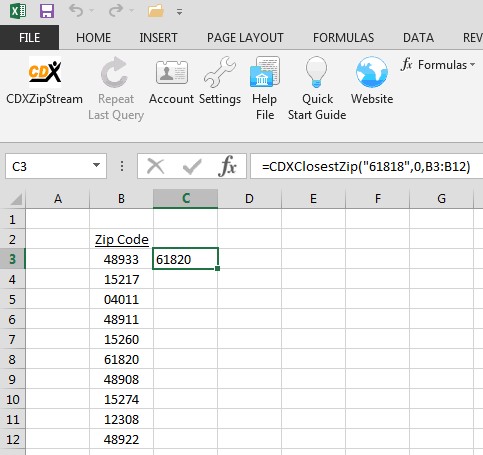This screenshot has width=483, height=455.
Task: Open the Name Box dropdown arrow
Action: tap(96, 165)
